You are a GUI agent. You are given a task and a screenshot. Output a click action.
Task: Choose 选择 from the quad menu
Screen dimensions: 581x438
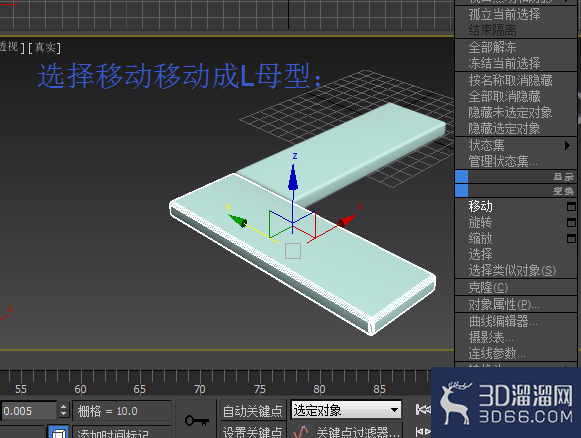coord(480,254)
